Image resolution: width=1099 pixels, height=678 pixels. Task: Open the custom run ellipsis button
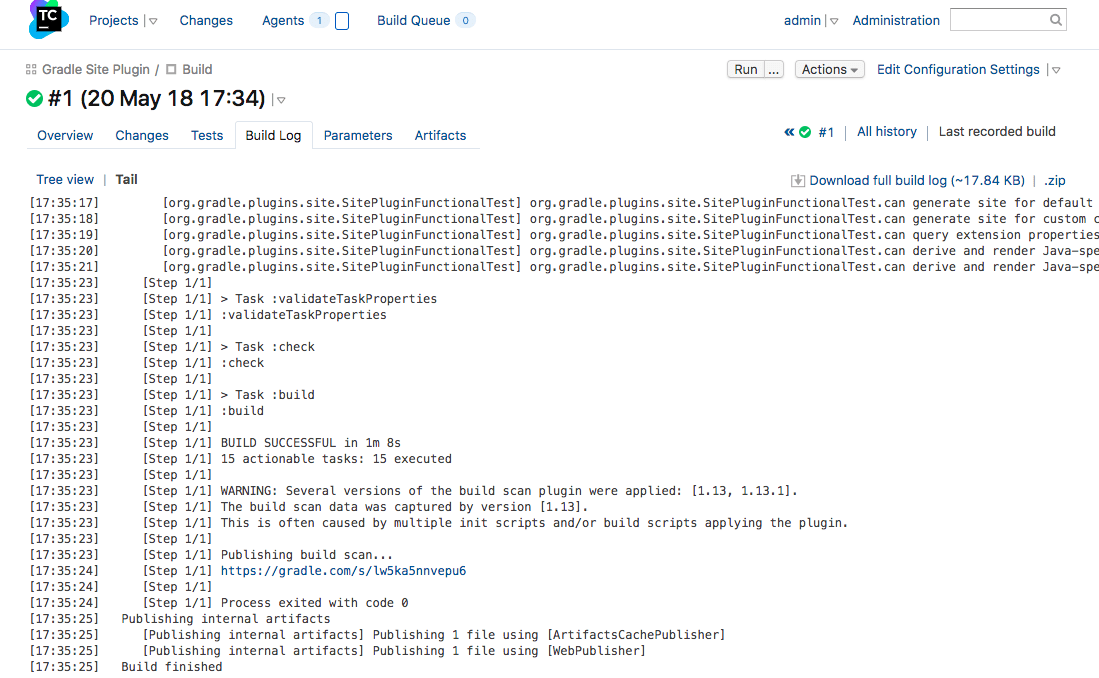pyautogui.click(x=773, y=70)
